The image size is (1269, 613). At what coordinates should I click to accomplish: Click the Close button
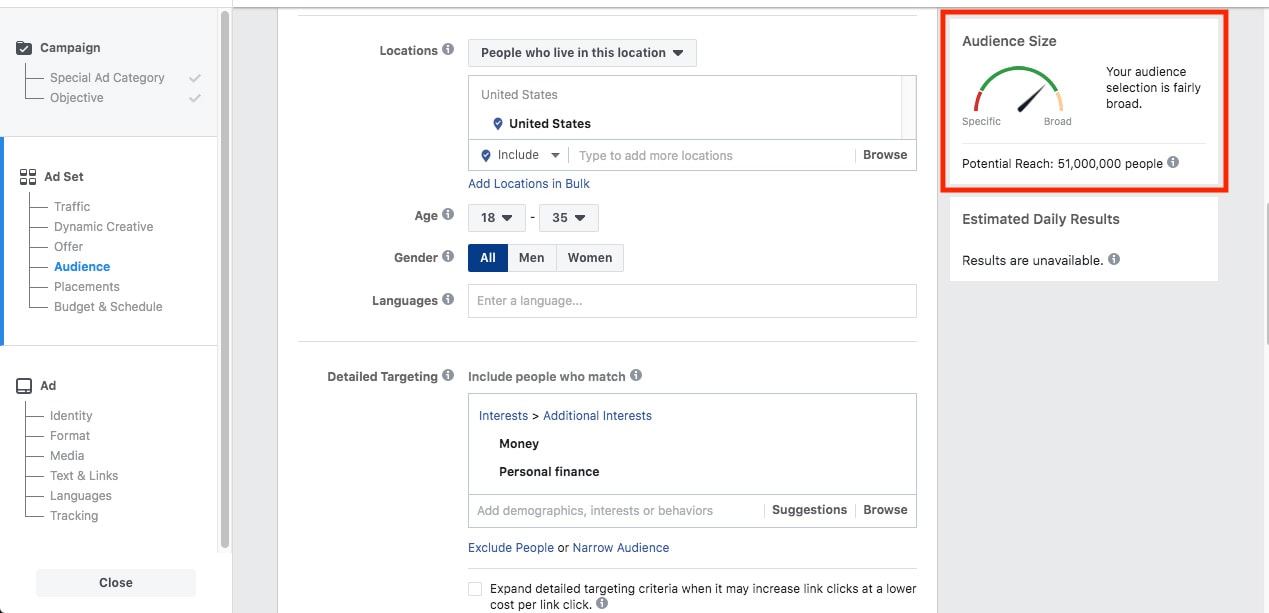click(116, 582)
